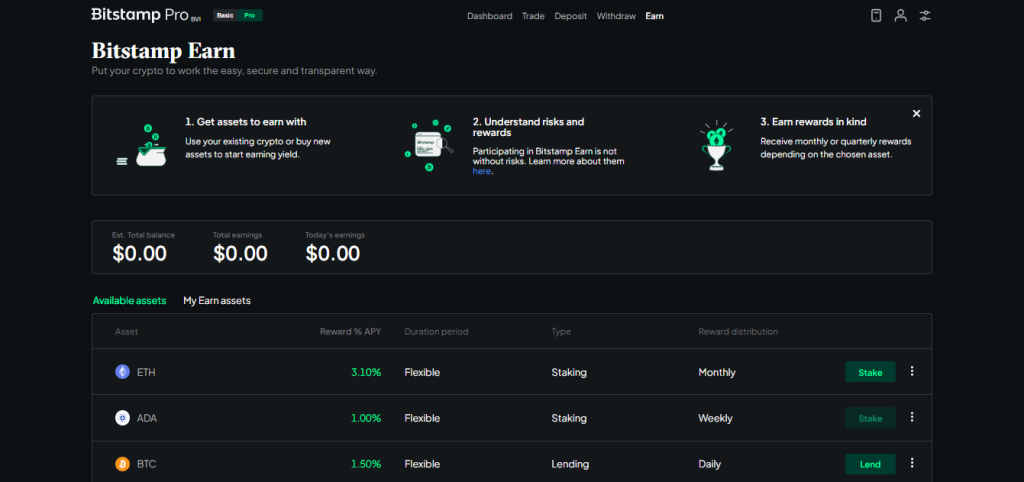Click the Reward distribution column header
This screenshot has width=1024, height=482.
click(x=738, y=332)
